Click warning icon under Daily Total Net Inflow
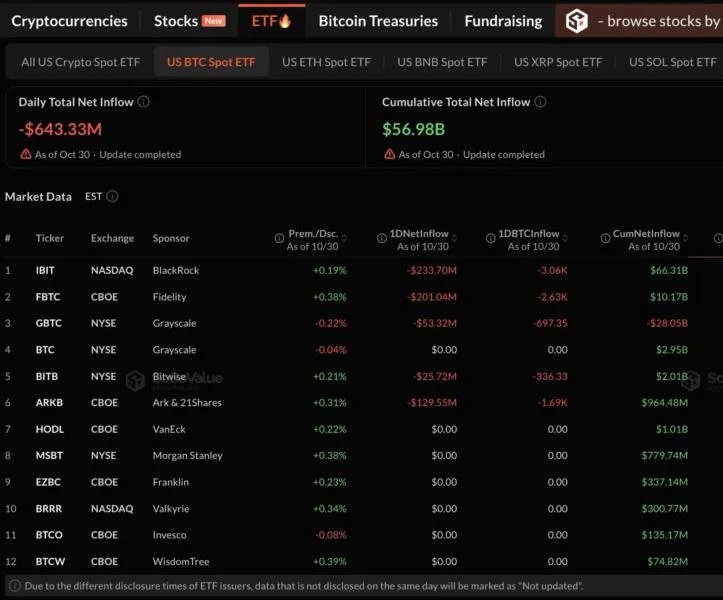The image size is (723, 600). click(x=26, y=154)
